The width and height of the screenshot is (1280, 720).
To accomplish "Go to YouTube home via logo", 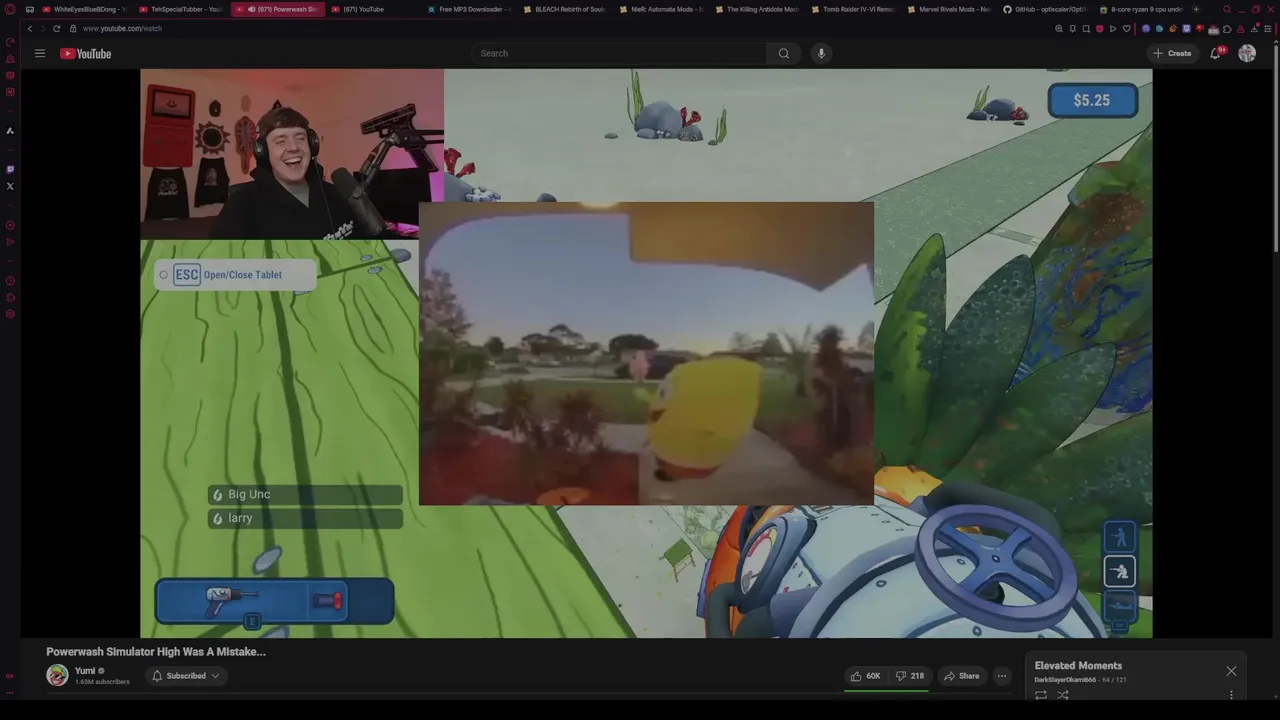I will click(x=86, y=53).
